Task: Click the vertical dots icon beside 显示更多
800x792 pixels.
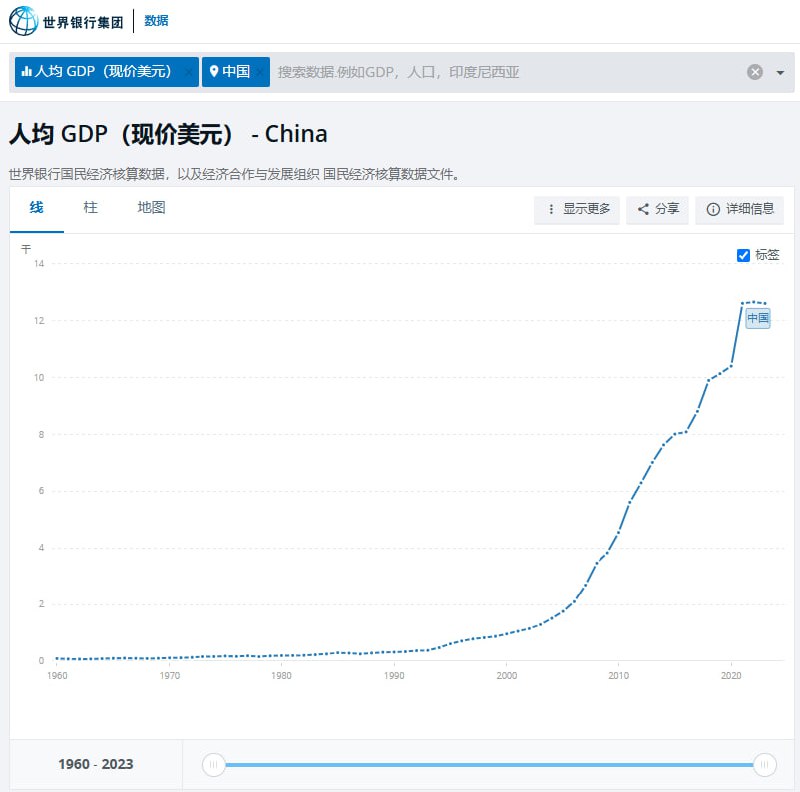Action: pos(552,210)
